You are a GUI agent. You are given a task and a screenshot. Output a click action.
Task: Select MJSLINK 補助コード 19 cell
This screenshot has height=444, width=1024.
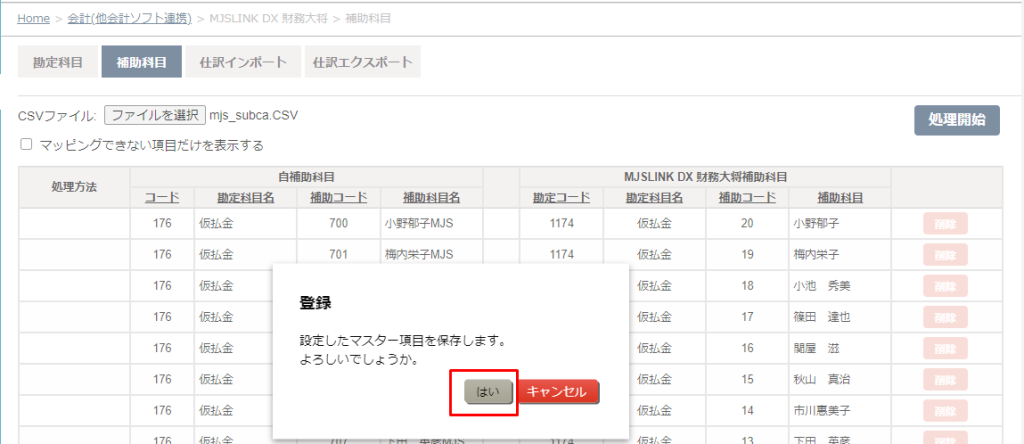tap(747, 255)
